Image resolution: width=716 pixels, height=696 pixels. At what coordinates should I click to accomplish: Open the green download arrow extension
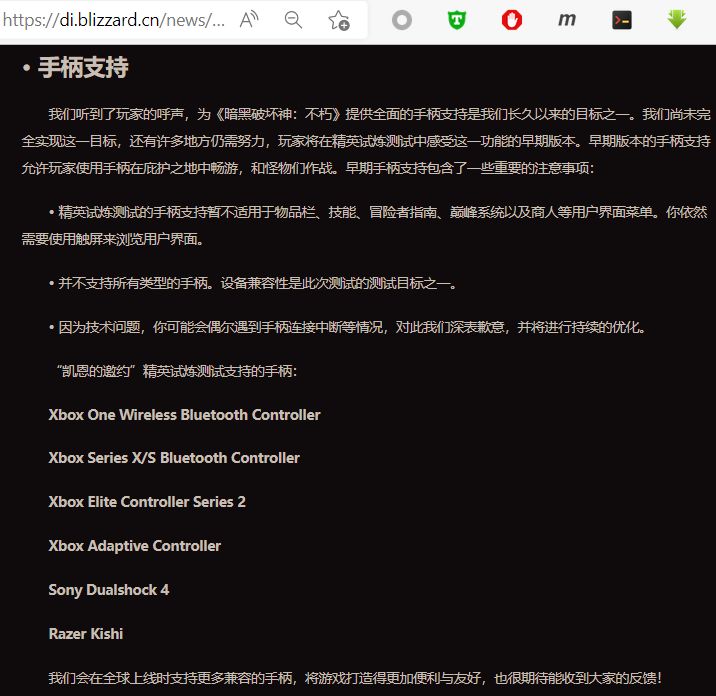(x=677, y=20)
